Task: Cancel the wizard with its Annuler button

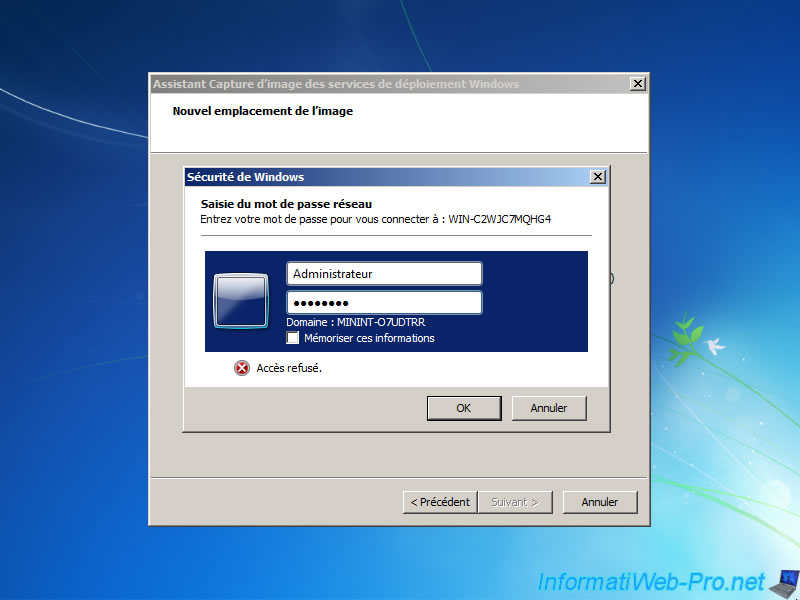Action: click(x=600, y=502)
